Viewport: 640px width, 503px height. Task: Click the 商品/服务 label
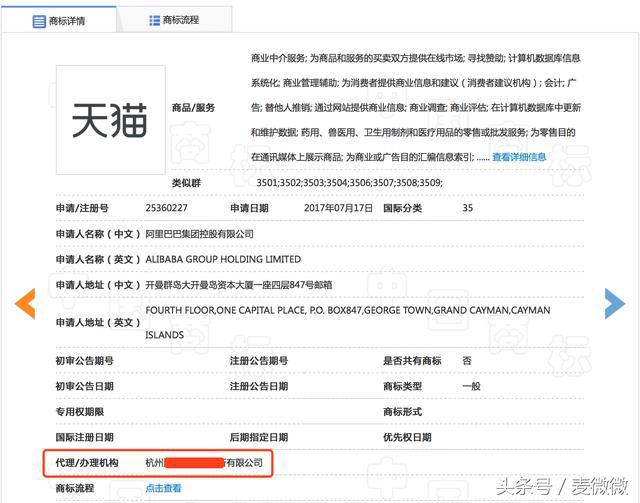pos(193,108)
